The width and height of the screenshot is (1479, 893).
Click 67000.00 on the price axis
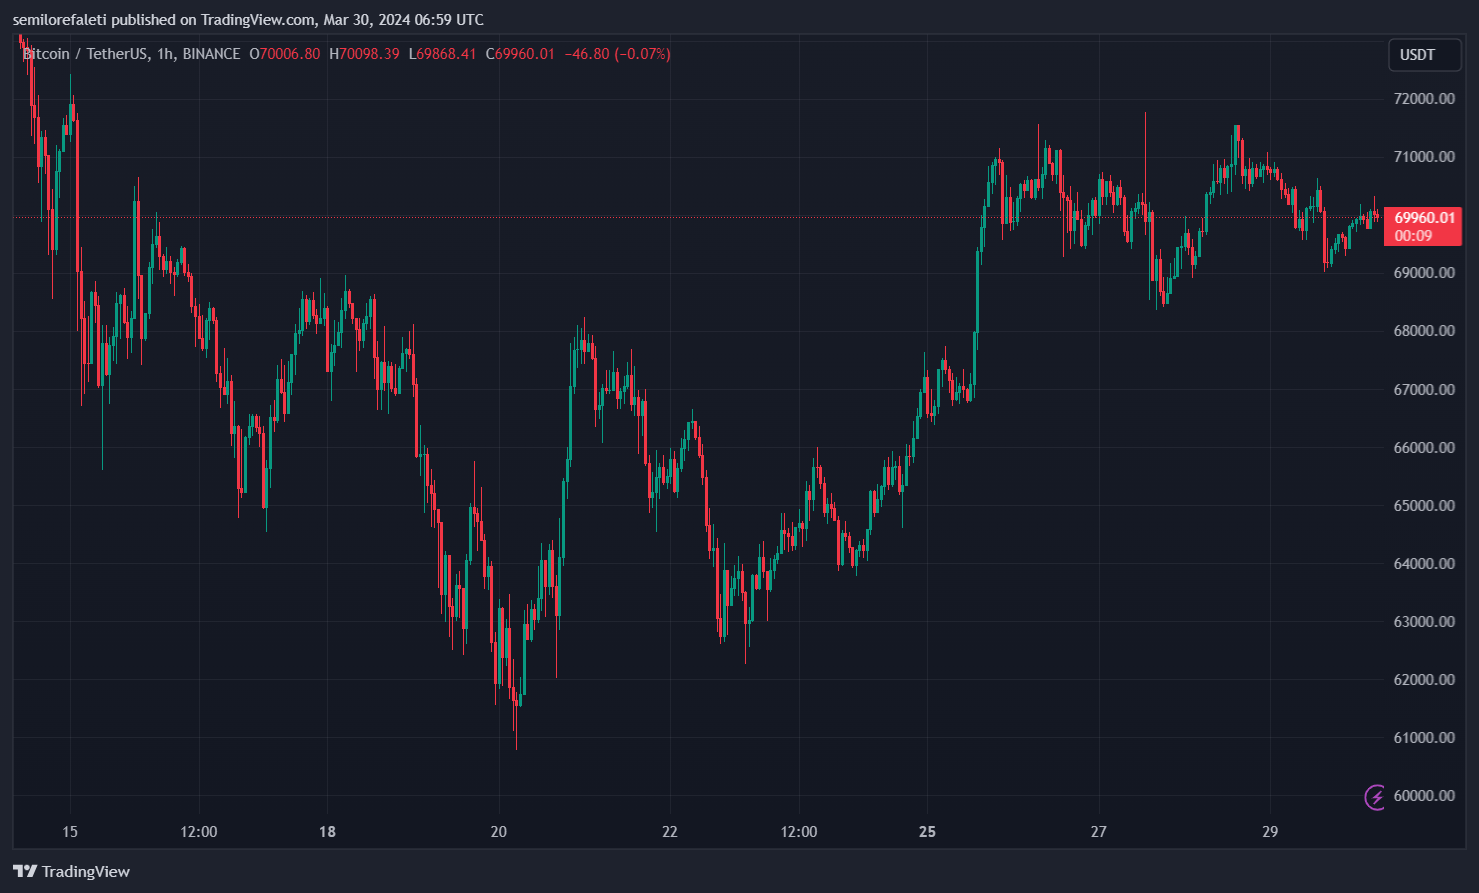pos(1424,389)
